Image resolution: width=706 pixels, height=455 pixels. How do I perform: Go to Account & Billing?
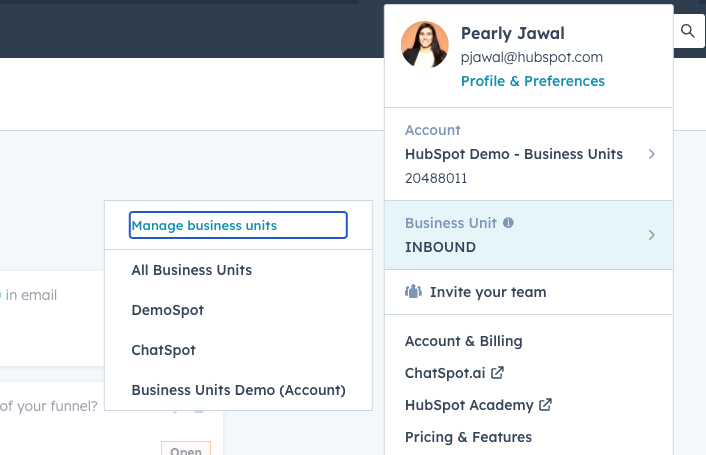464,341
